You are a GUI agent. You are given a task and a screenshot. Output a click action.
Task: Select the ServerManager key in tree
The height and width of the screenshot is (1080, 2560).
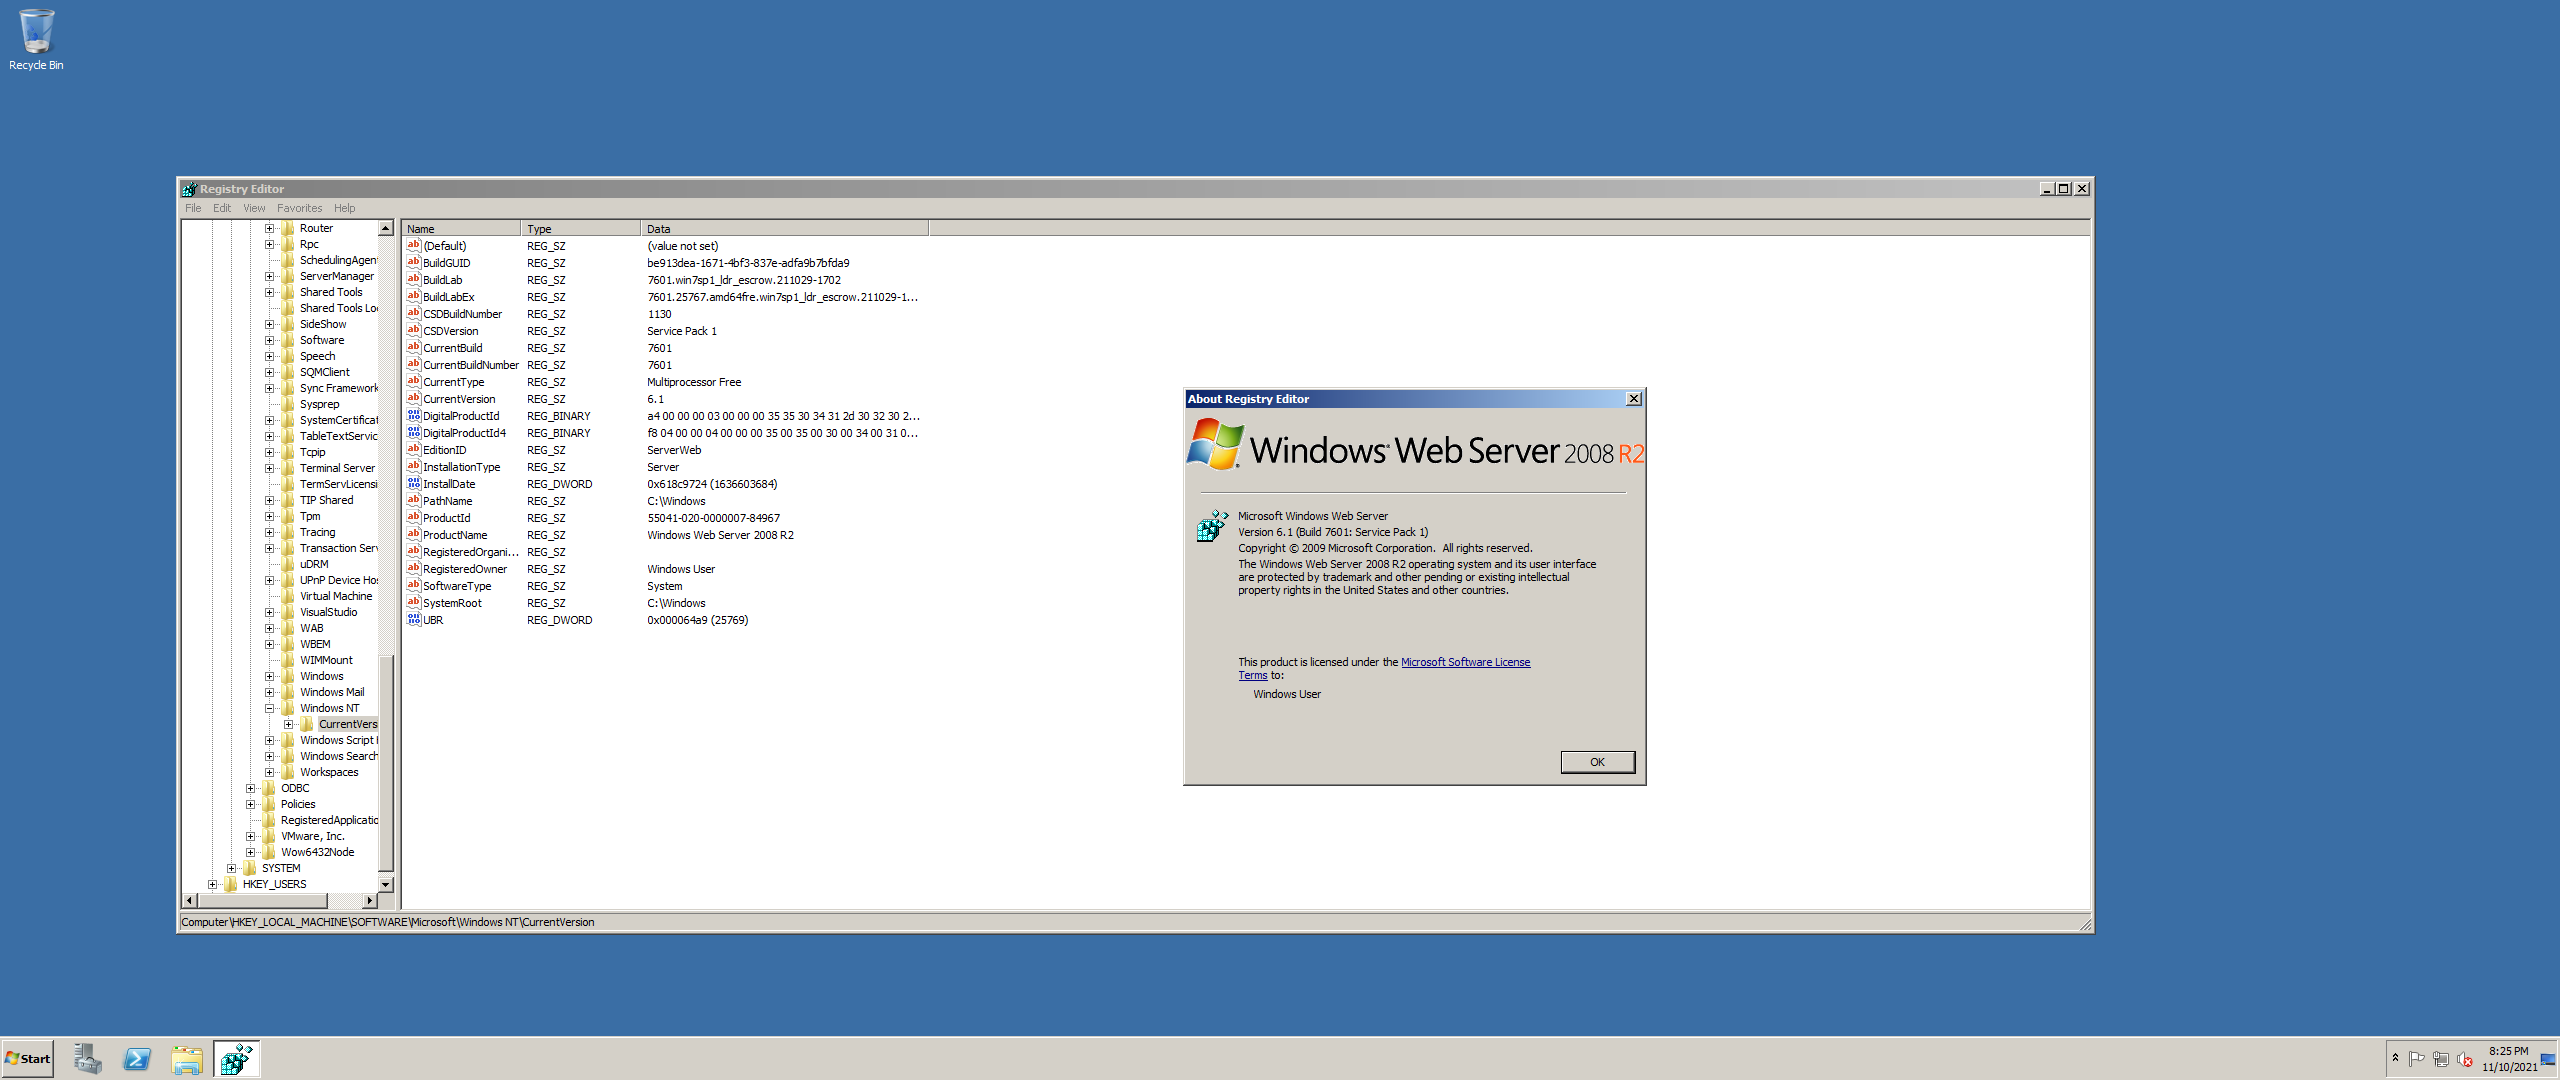coord(337,276)
